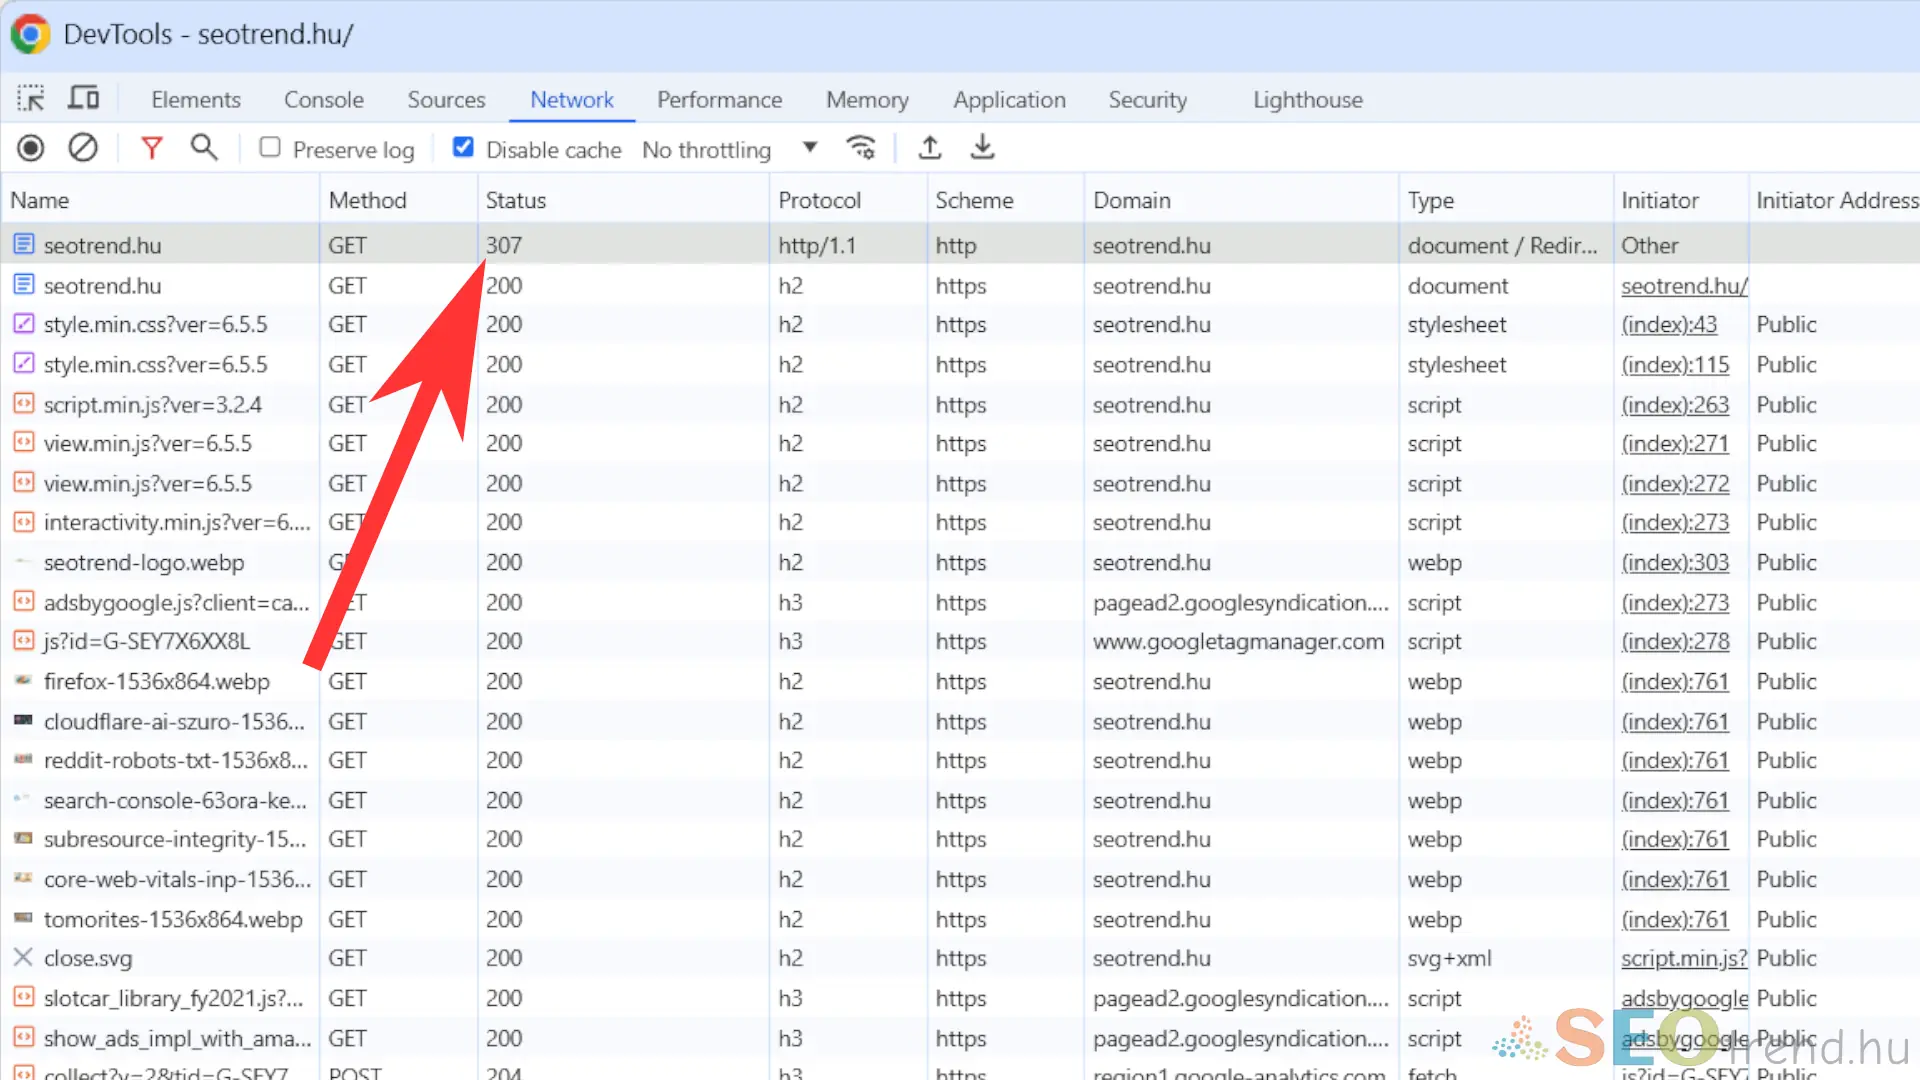Select the 307 status cell

tap(623, 245)
